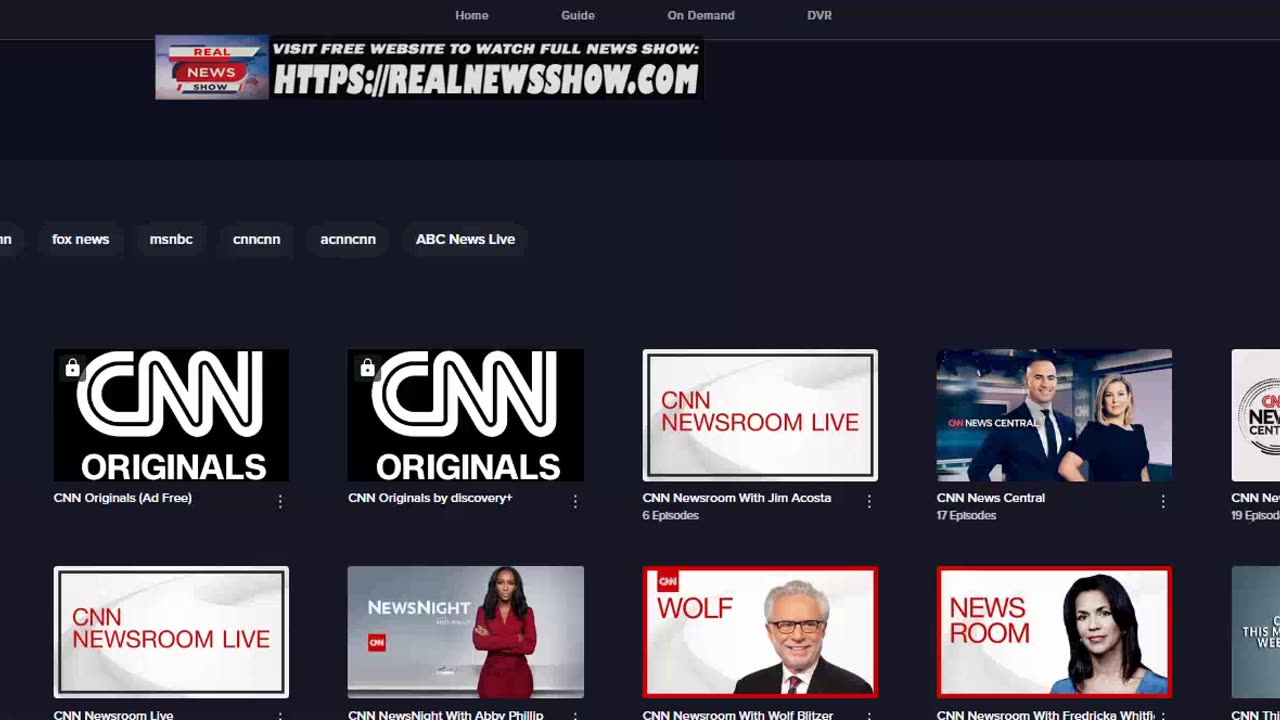This screenshot has height=720, width=1280.
Task: Open the CNN News Central thumbnail
Action: coord(1054,415)
